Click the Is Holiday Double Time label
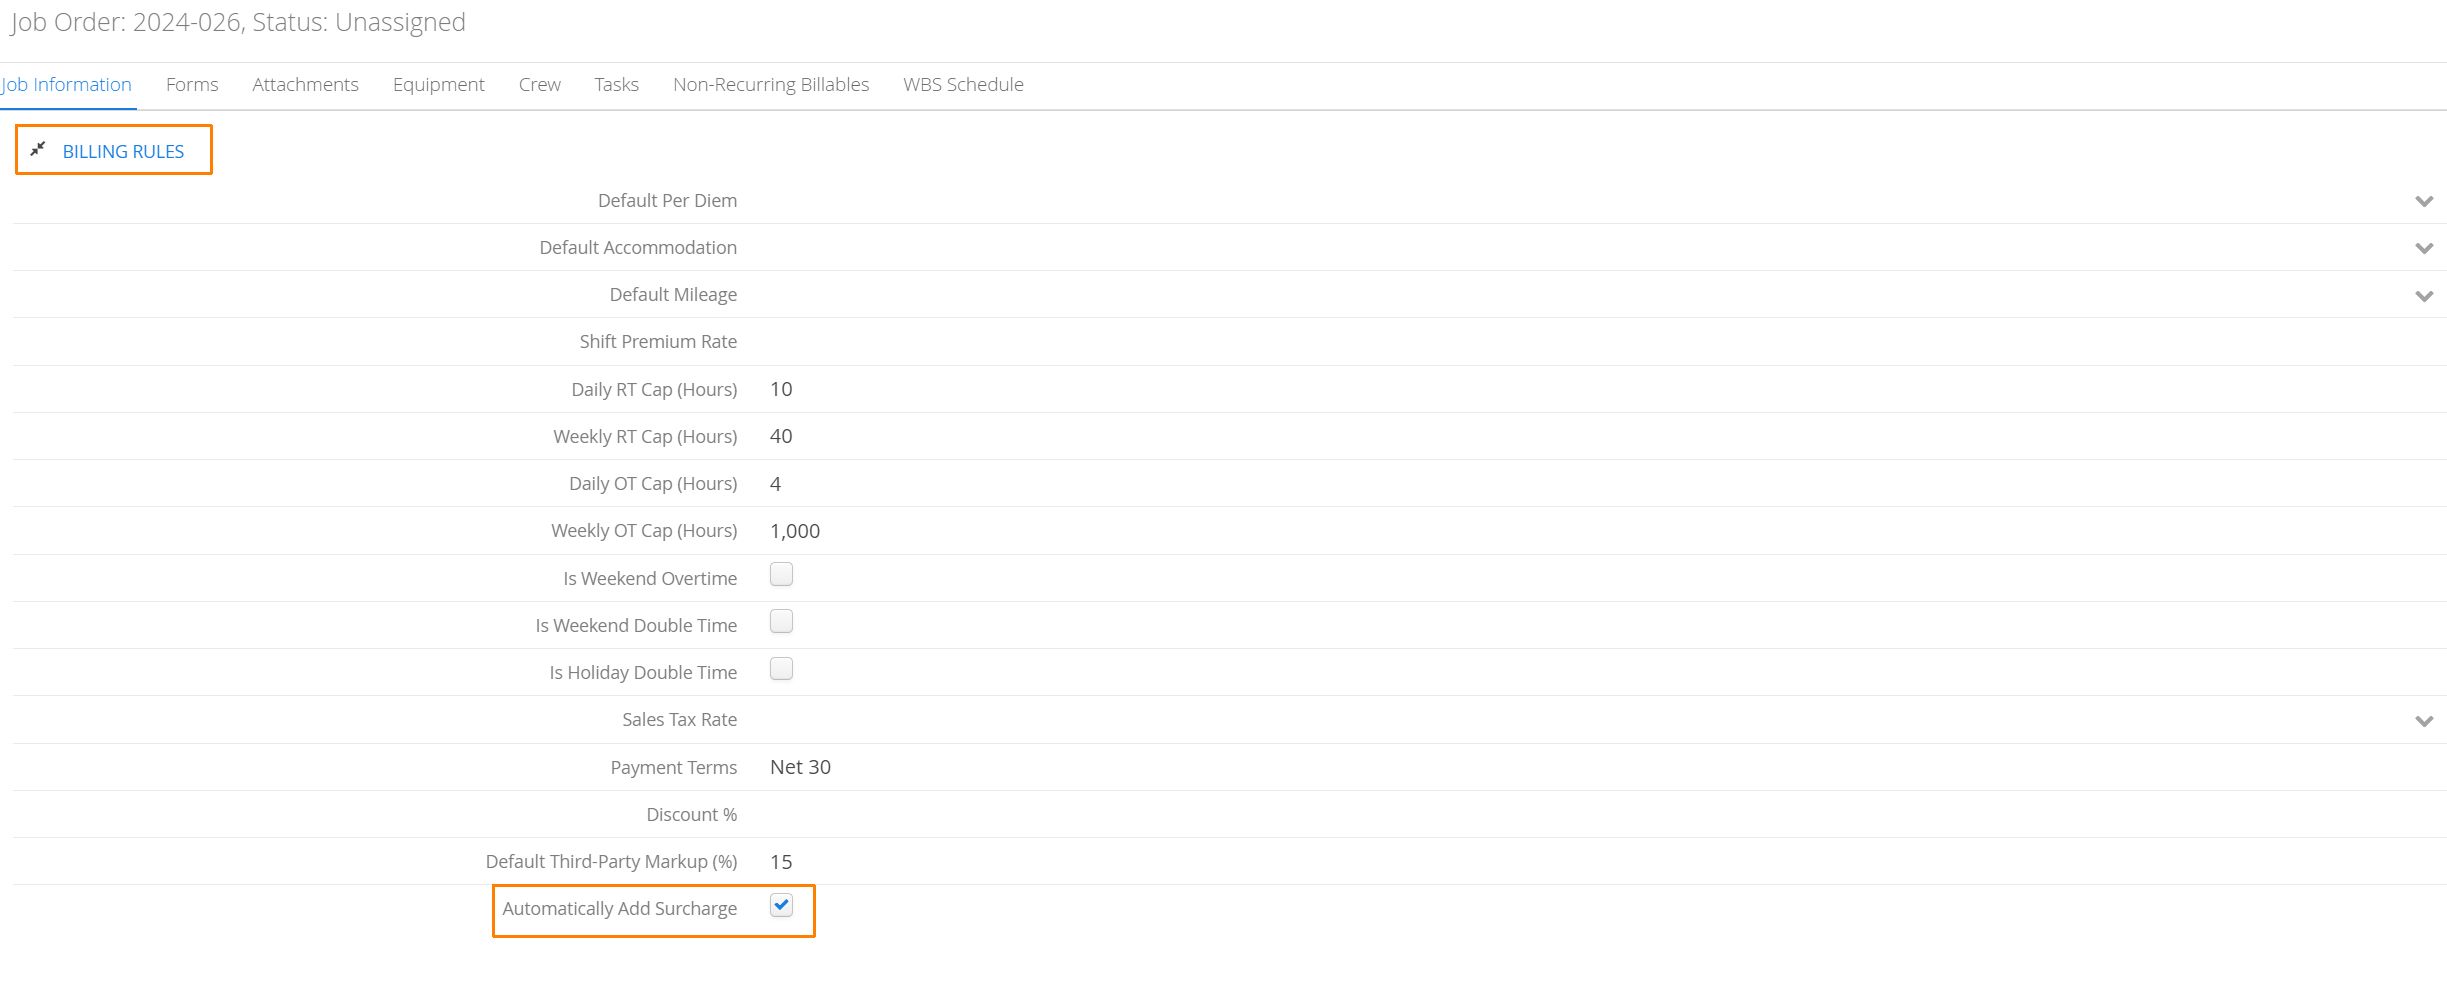2447x990 pixels. pos(643,673)
